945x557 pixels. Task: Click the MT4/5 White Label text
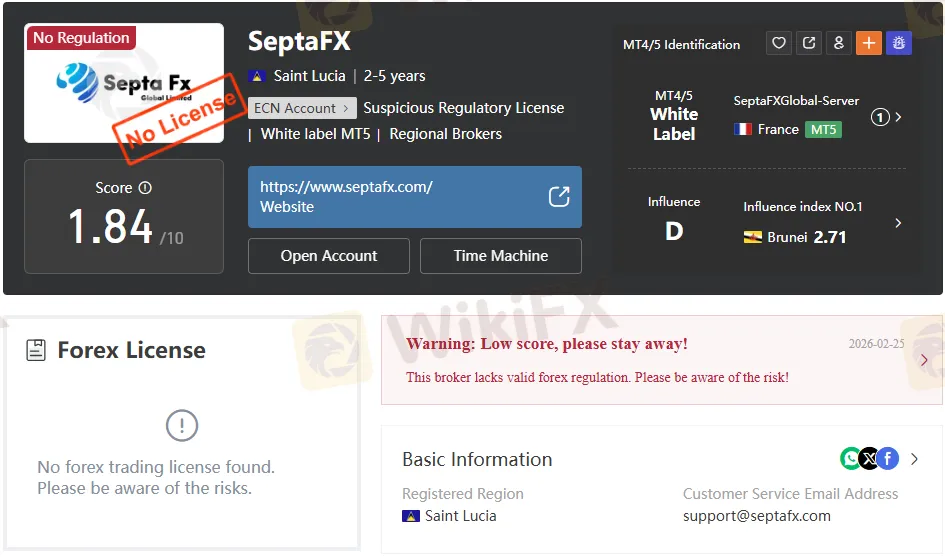pyautogui.click(x=674, y=116)
